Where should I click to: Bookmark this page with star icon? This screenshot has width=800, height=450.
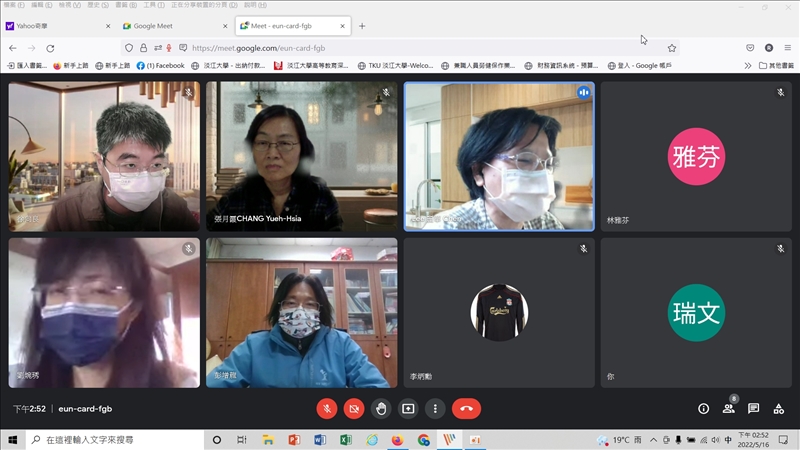click(672, 47)
